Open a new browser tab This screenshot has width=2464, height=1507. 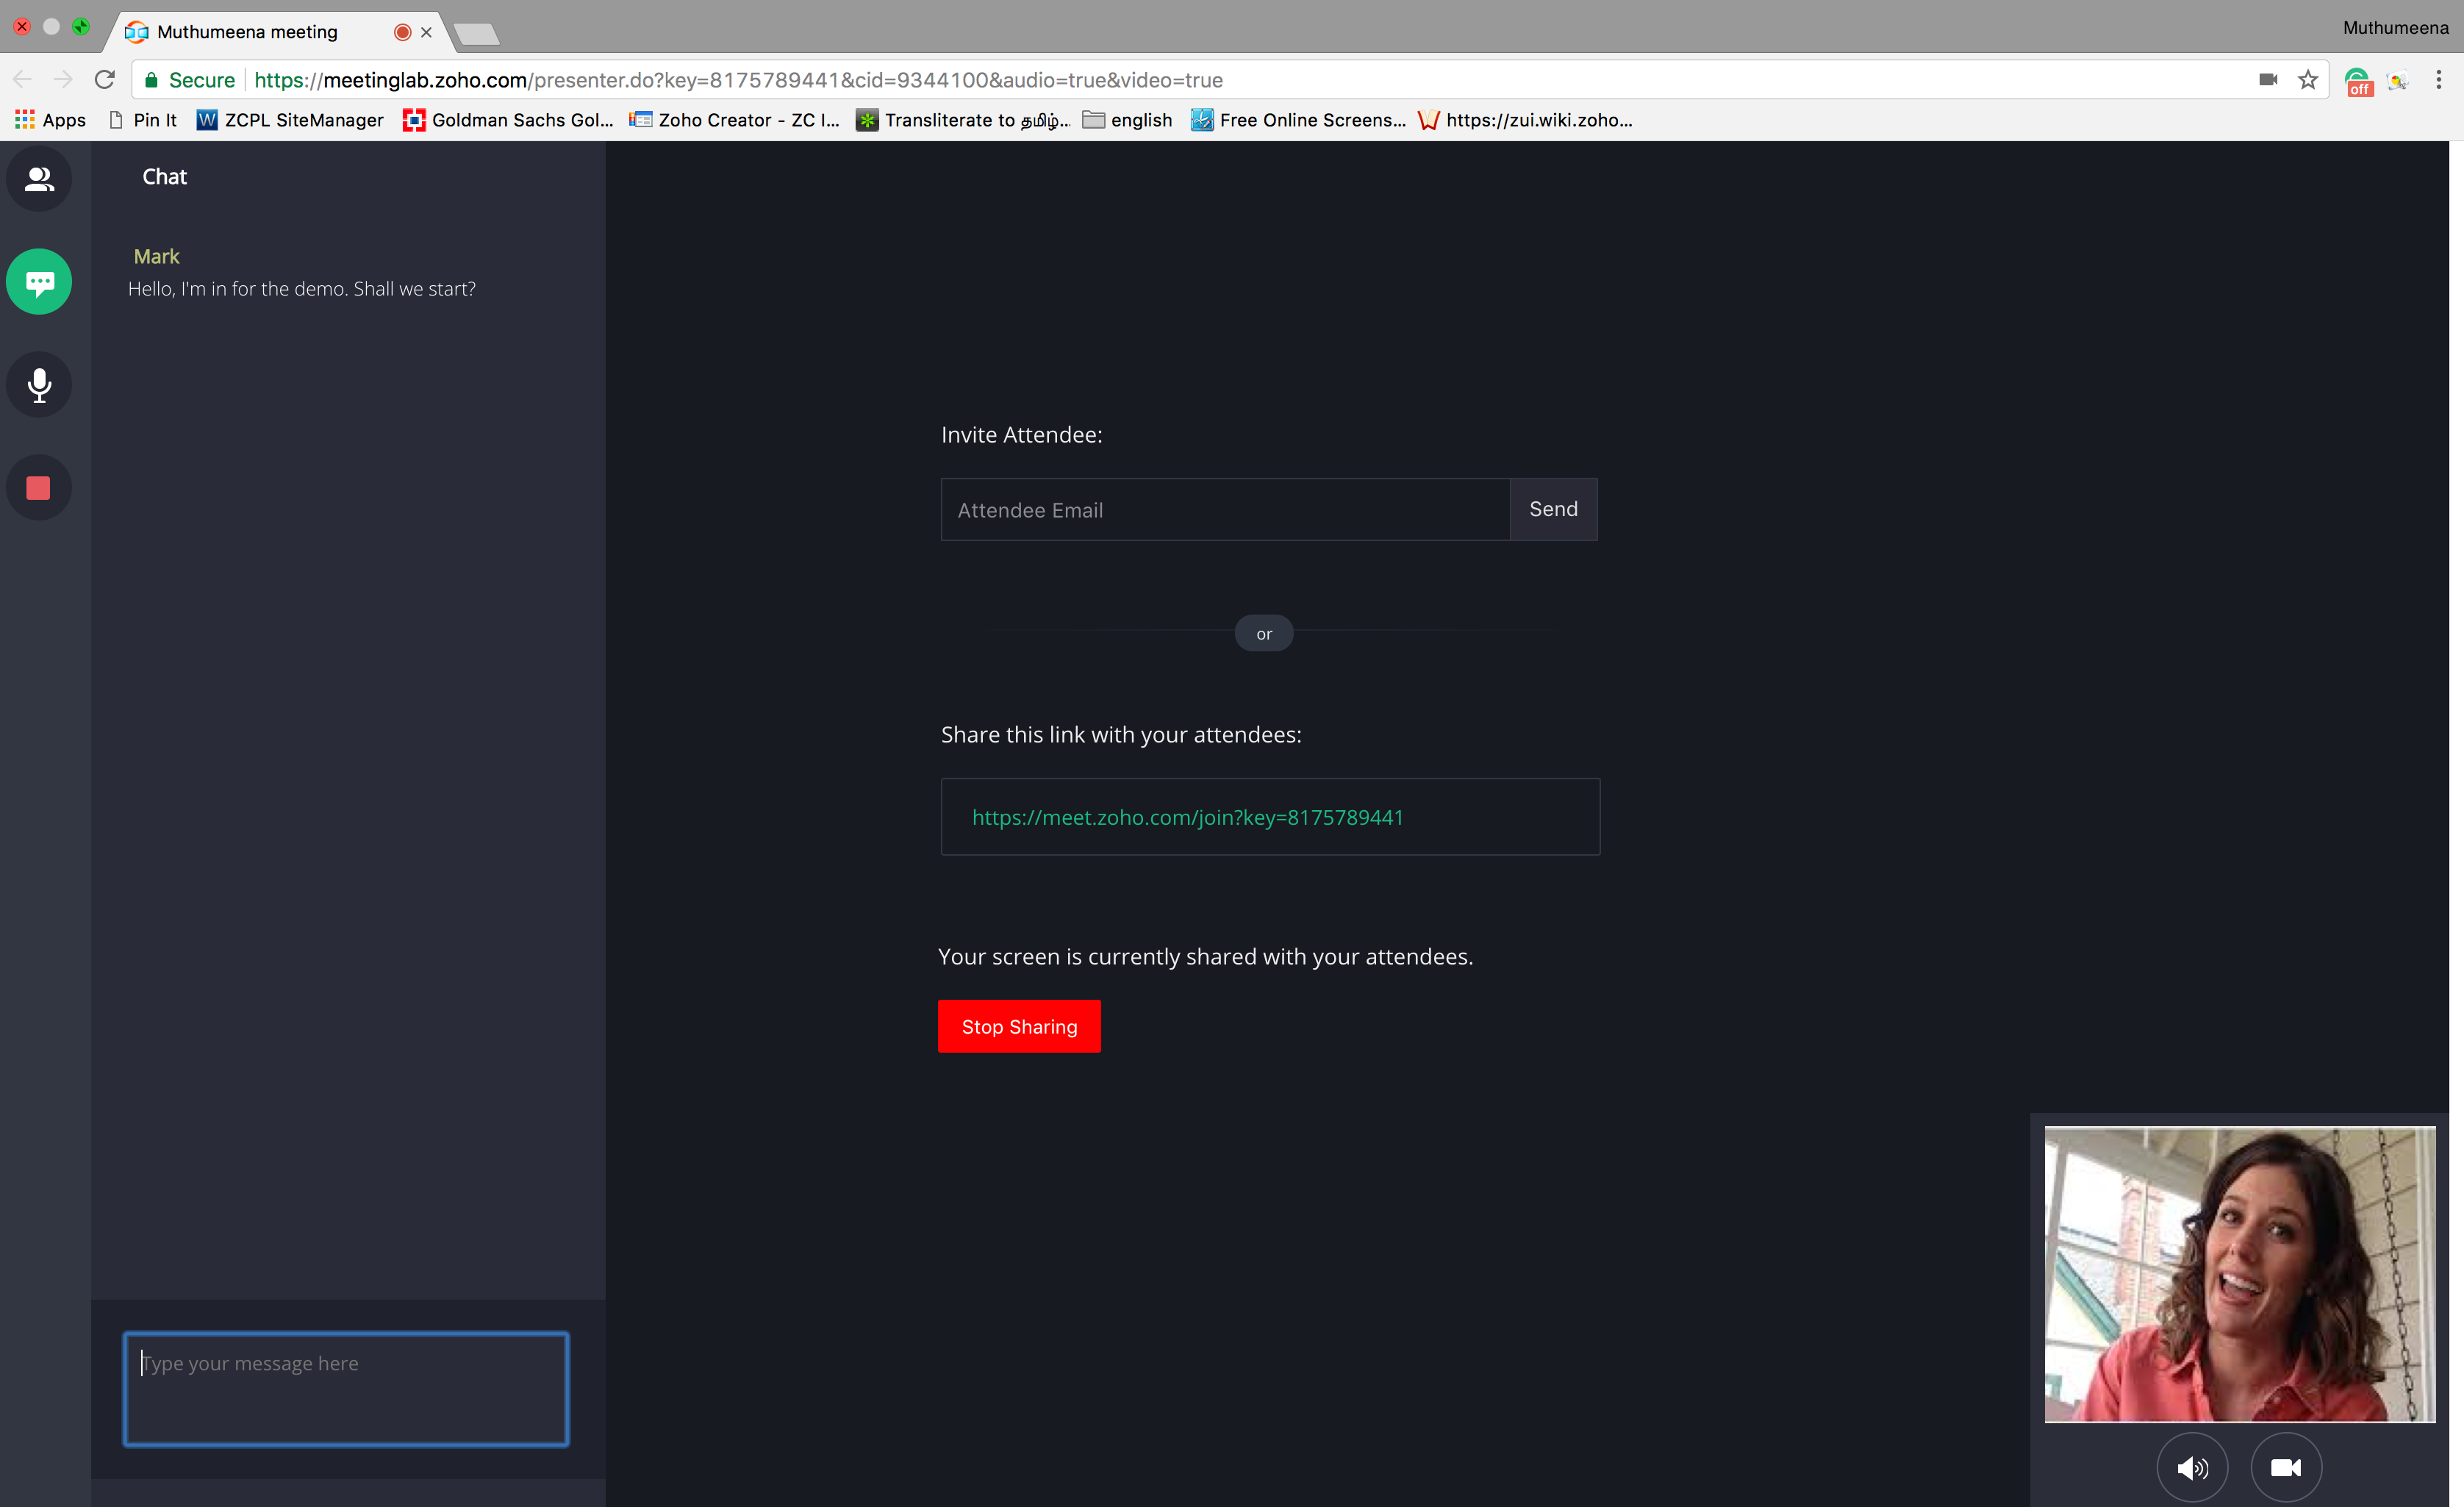pyautogui.click(x=476, y=34)
